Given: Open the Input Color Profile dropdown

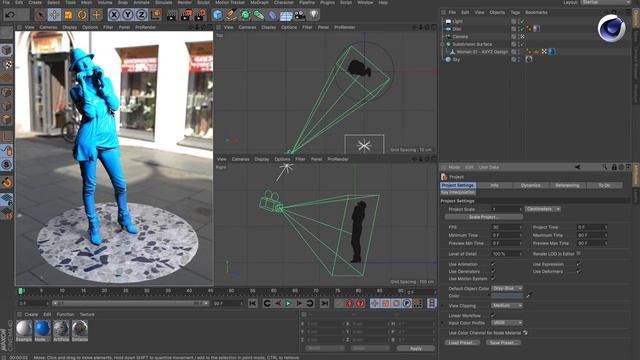Looking at the screenshot, I should click(507, 322).
